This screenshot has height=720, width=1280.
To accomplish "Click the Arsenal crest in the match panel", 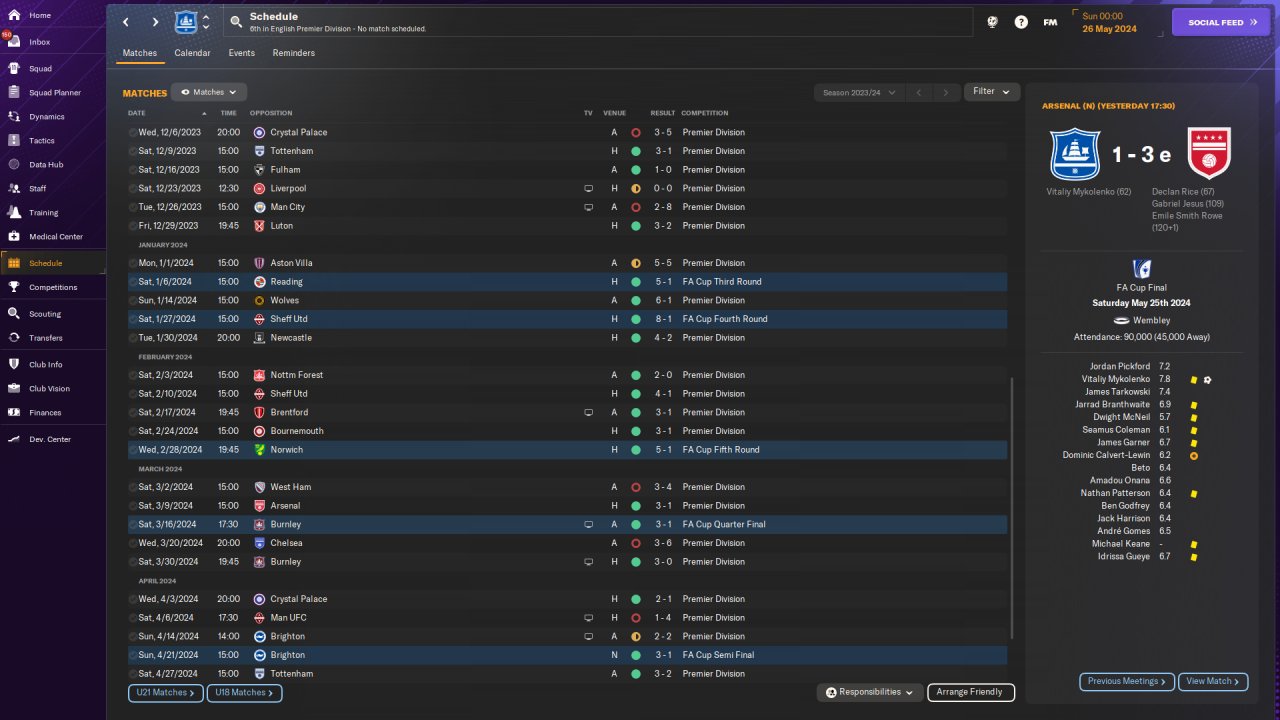I will coord(1208,153).
